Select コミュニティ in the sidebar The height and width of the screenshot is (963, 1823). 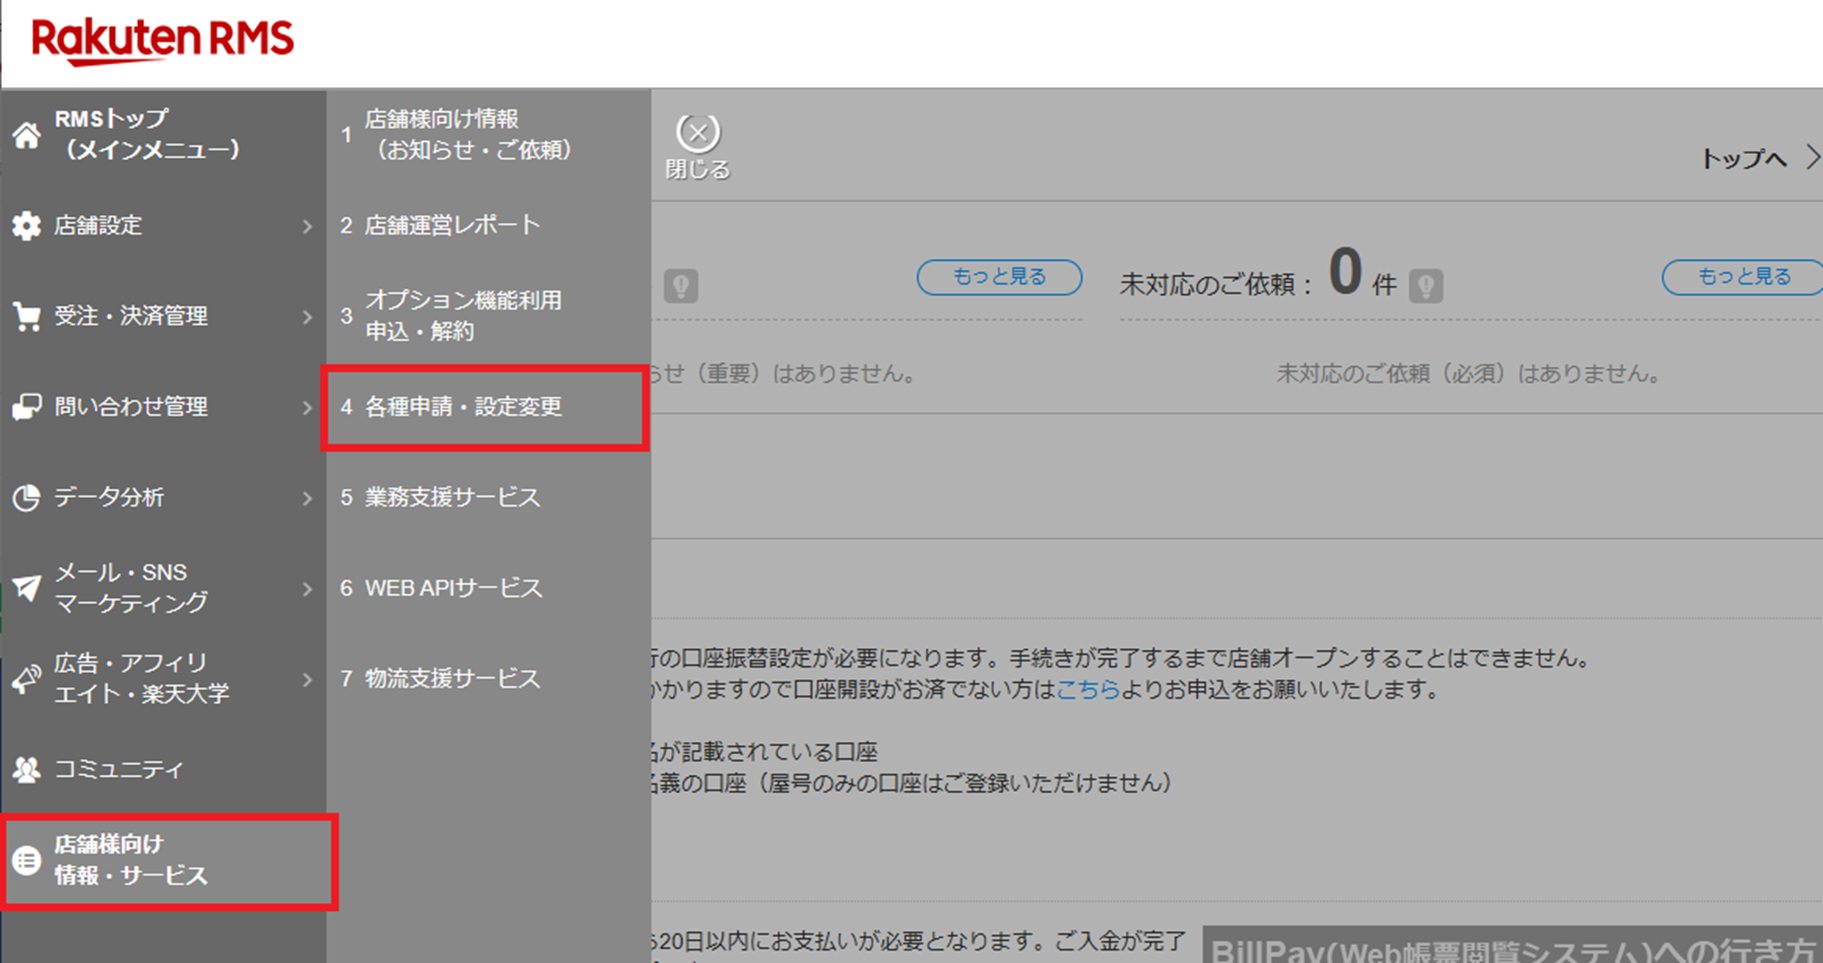coord(163,769)
